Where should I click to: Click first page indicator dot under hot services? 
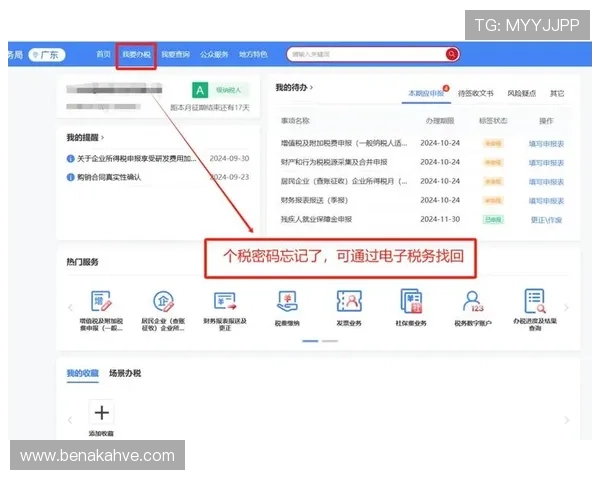310,341
